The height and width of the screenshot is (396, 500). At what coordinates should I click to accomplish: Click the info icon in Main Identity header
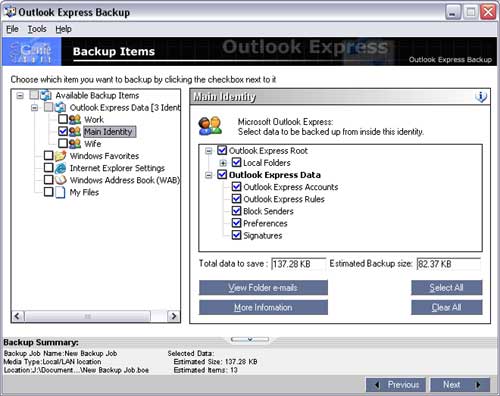pos(481,97)
